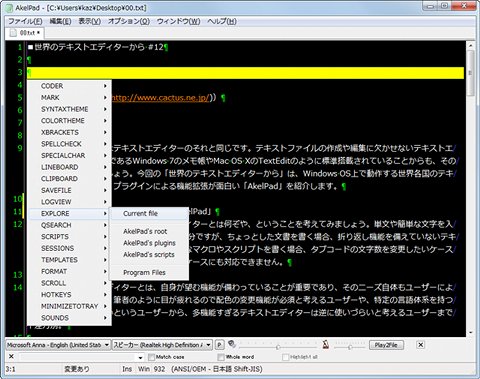
Task: Open the SOUNDS submenu
Action: 70,318
